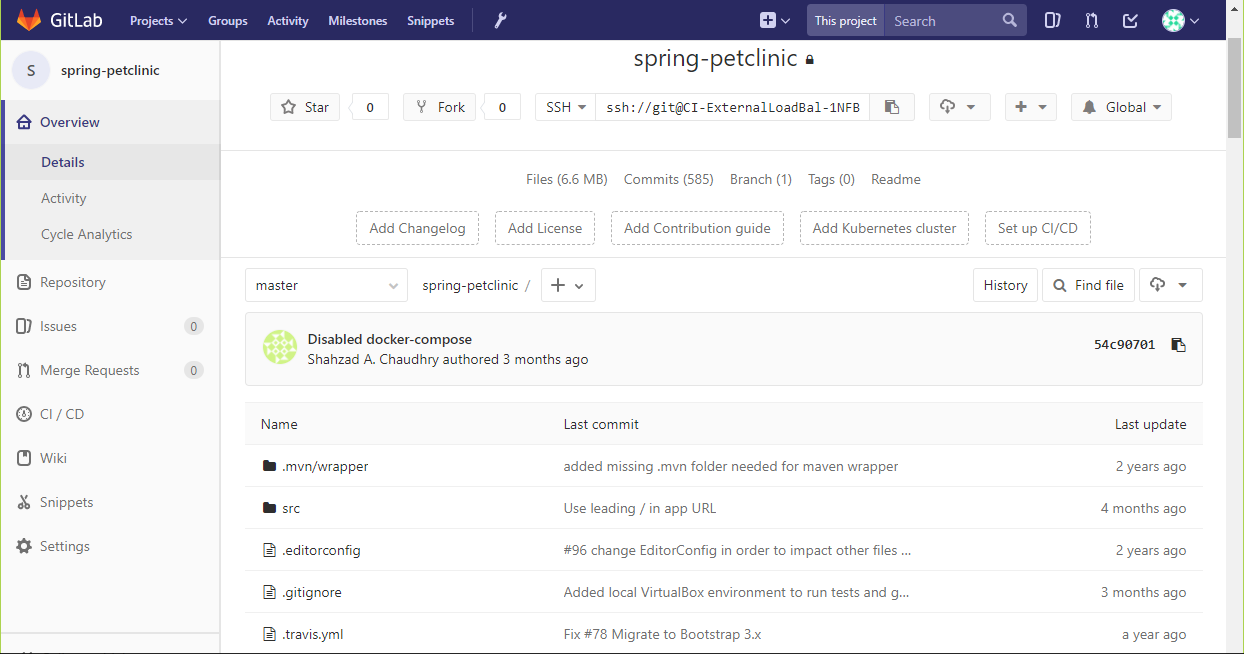The image size is (1244, 654).
Task: Open the src folder
Action: pos(291,508)
